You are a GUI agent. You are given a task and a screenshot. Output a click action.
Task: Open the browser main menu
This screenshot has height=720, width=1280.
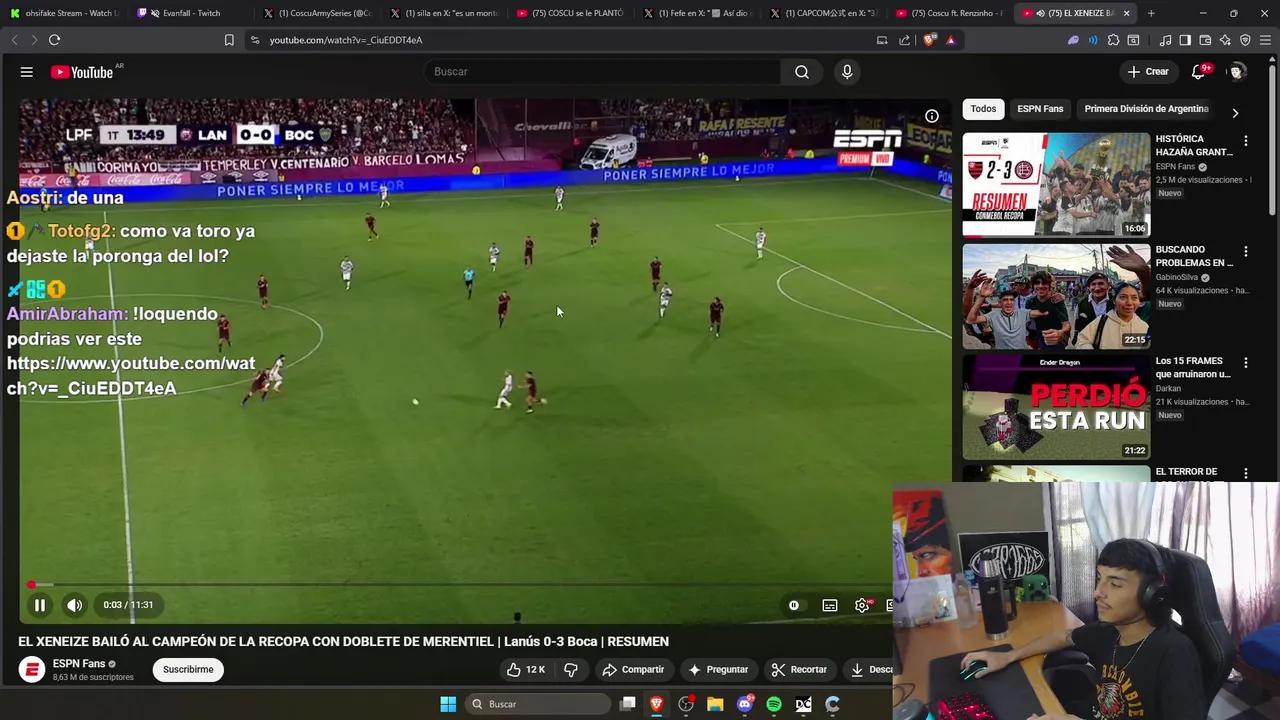[1265, 40]
